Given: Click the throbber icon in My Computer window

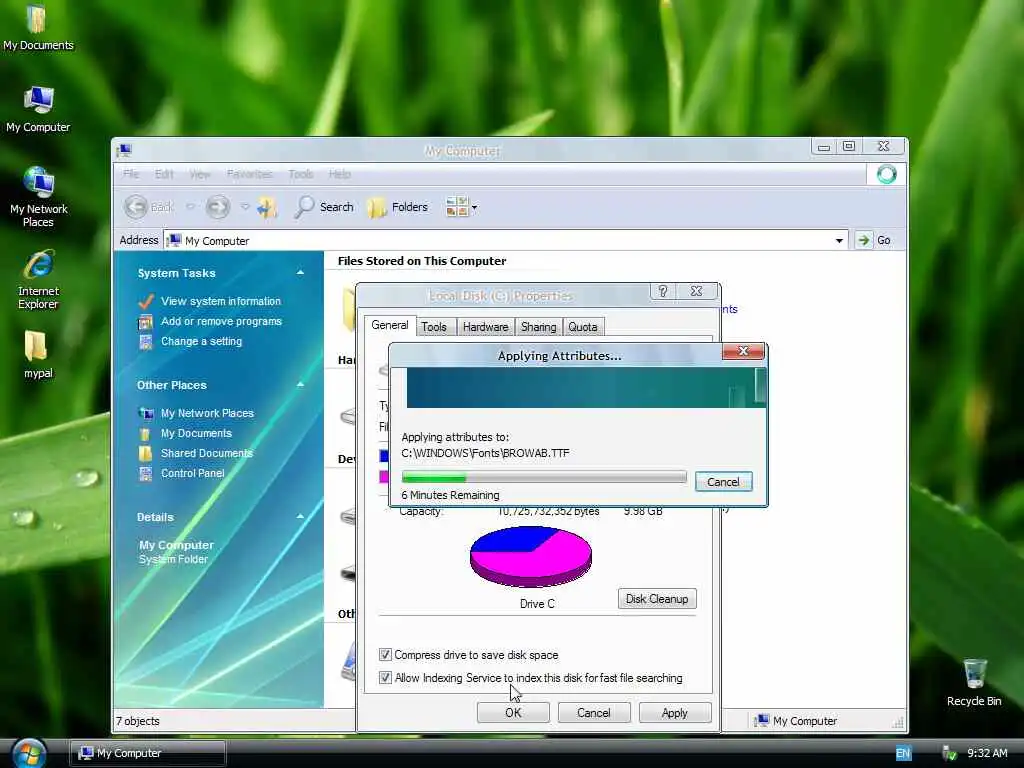Looking at the screenshot, I should (886, 174).
